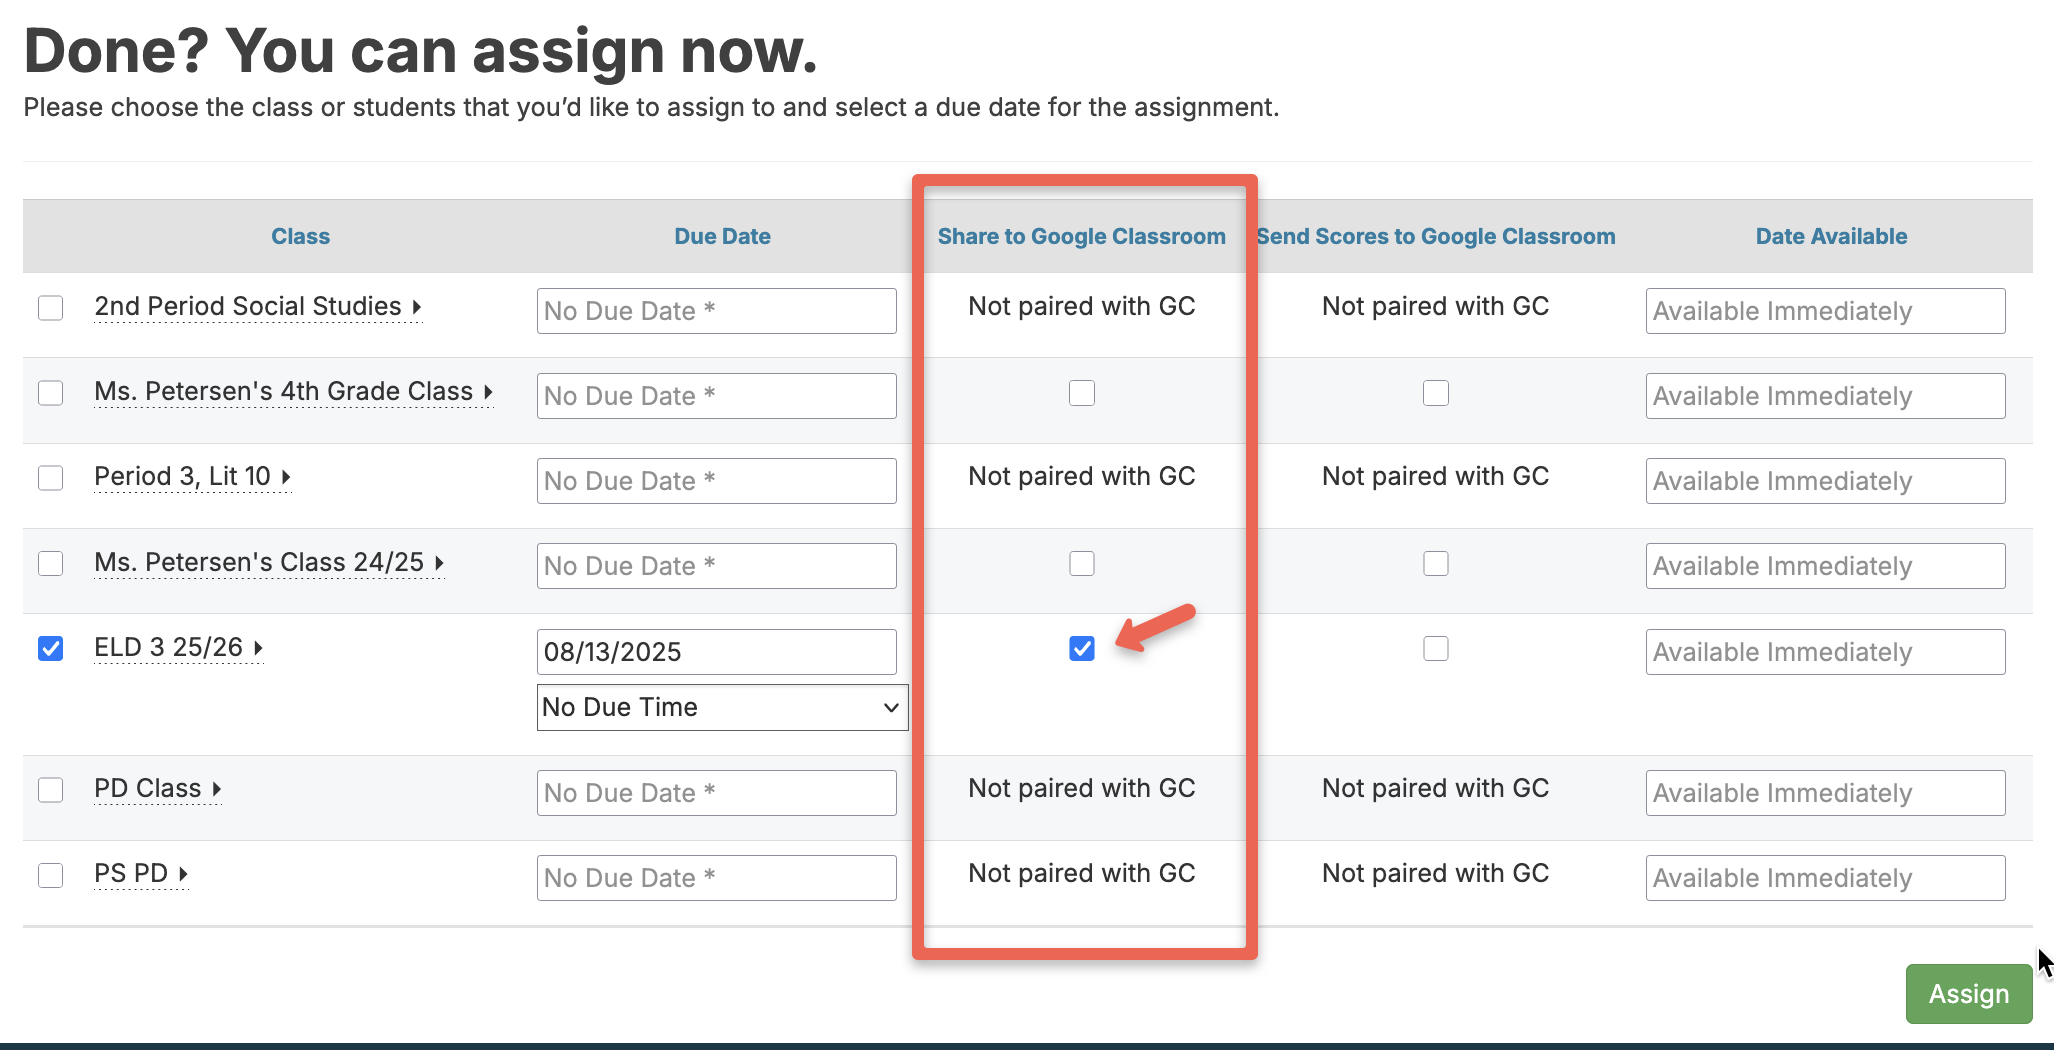Expand 2nd Period Social Studies student list arrow

point(417,307)
